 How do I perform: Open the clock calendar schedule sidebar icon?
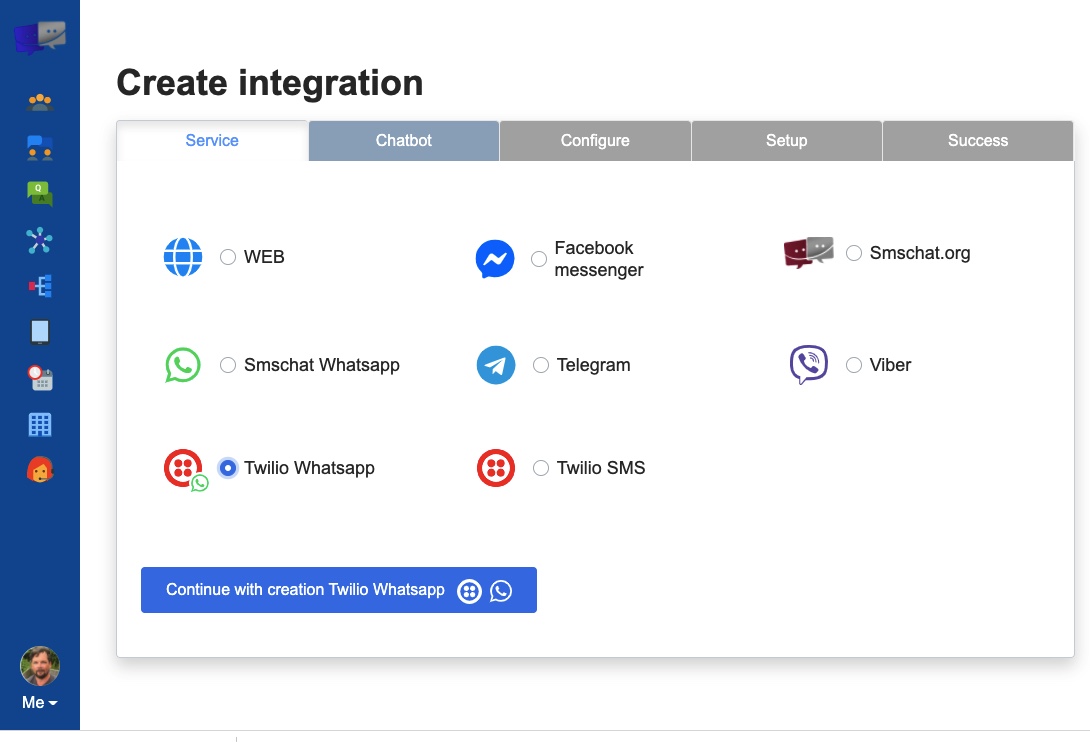click(40, 378)
